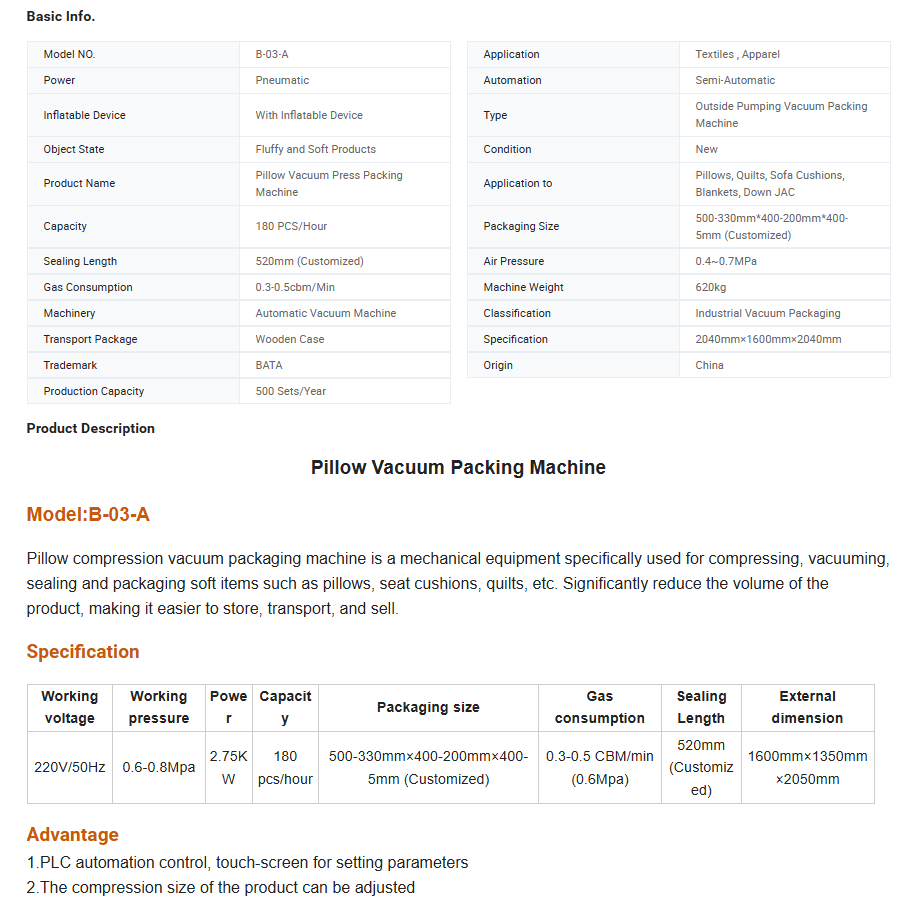Viewport: 901px width, 901px height.
Task: Click the 180 PCS/Hour capacity value
Action: coord(291,226)
